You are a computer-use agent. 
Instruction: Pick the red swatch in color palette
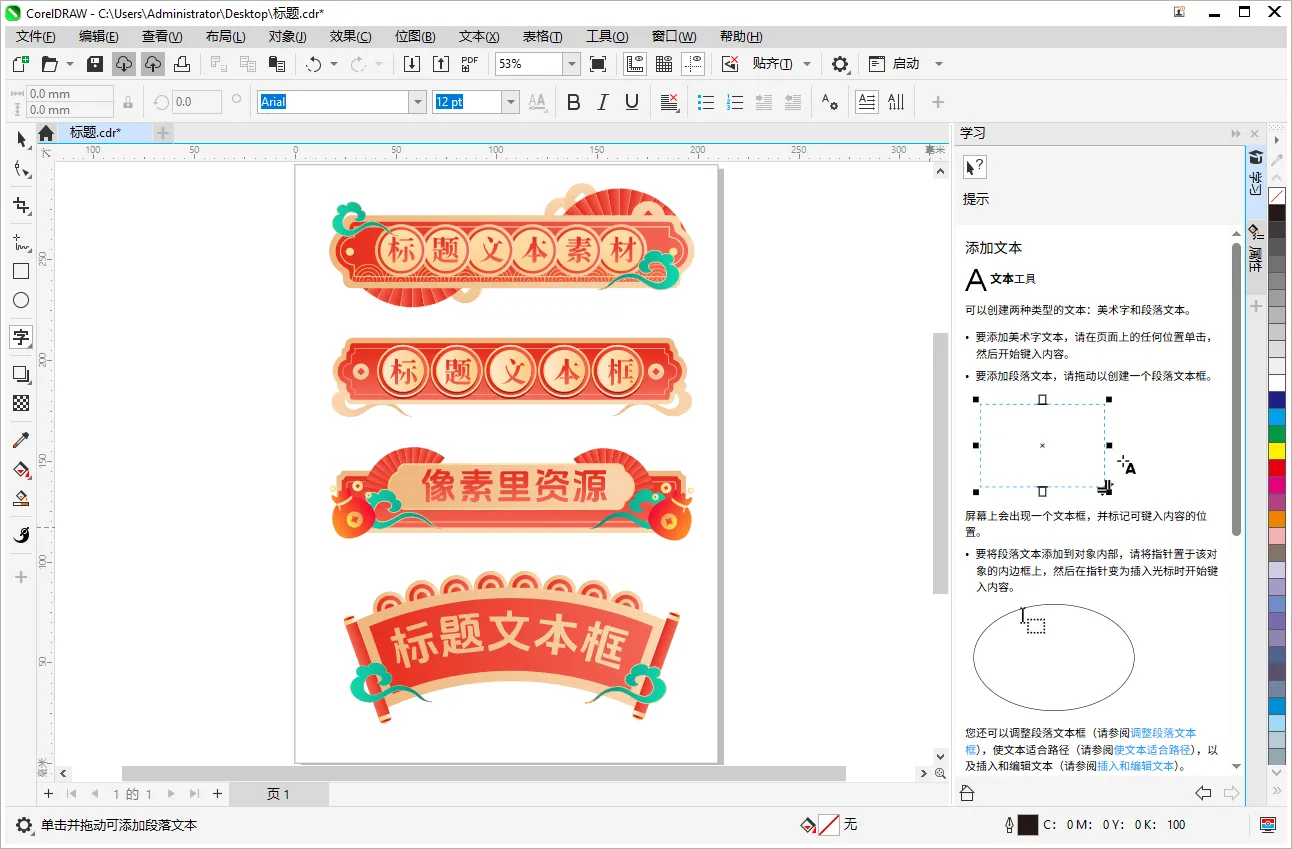pos(1277,467)
